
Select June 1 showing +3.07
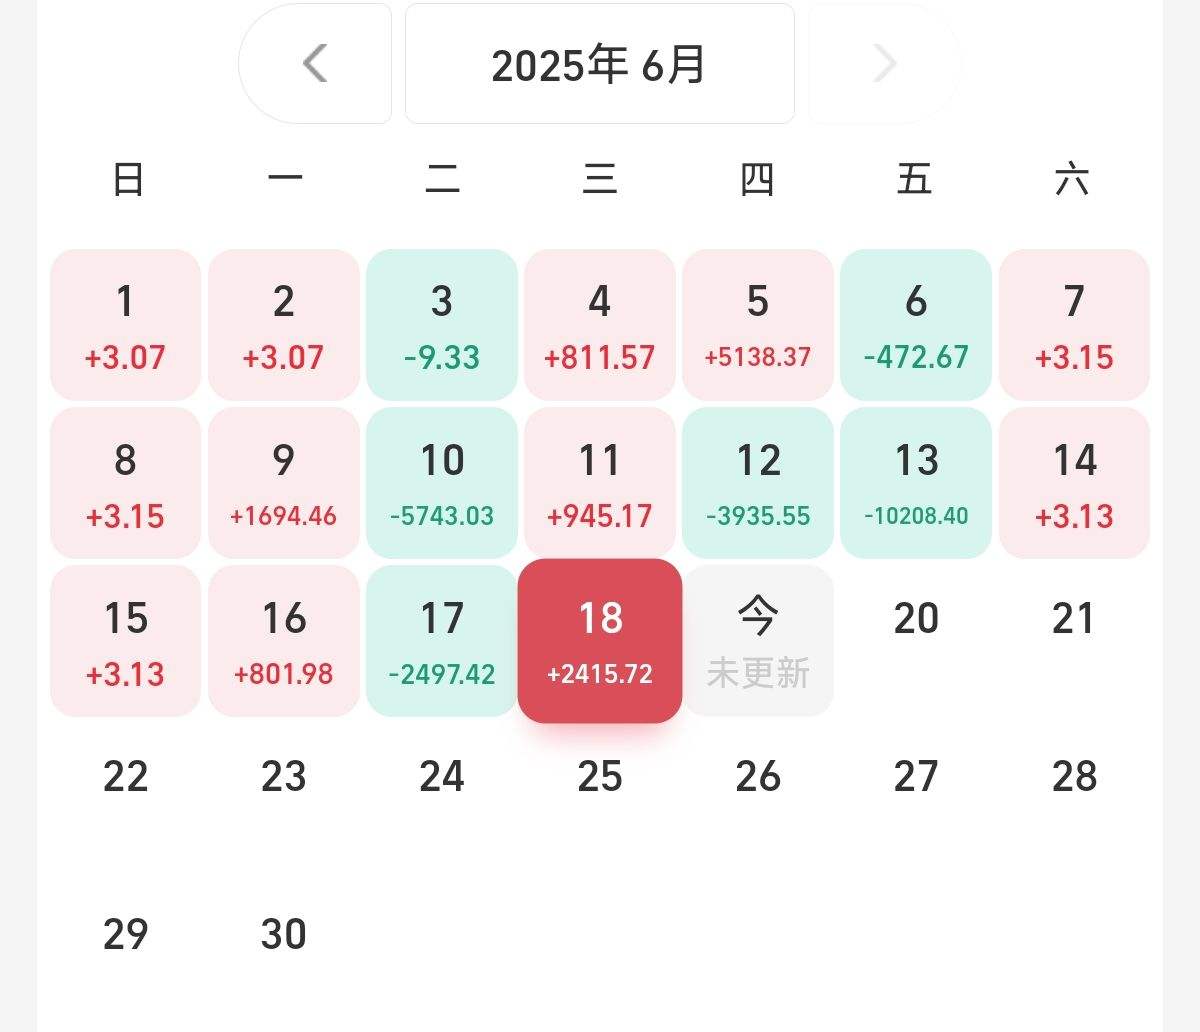[x=126, y=325]
